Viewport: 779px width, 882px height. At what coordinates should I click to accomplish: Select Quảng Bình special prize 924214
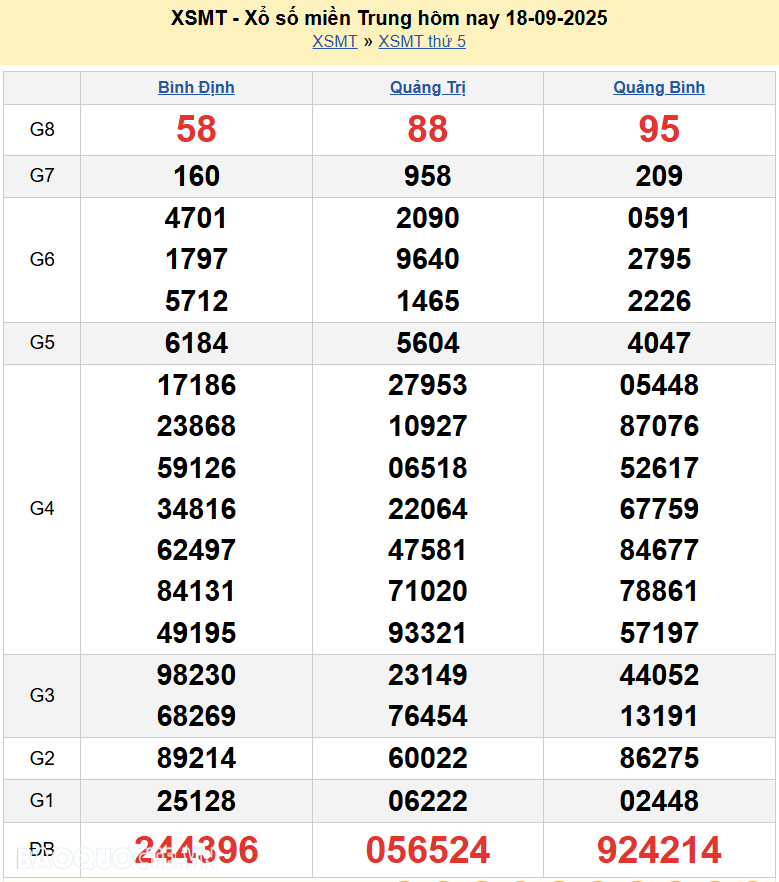(x=659, y=850)
